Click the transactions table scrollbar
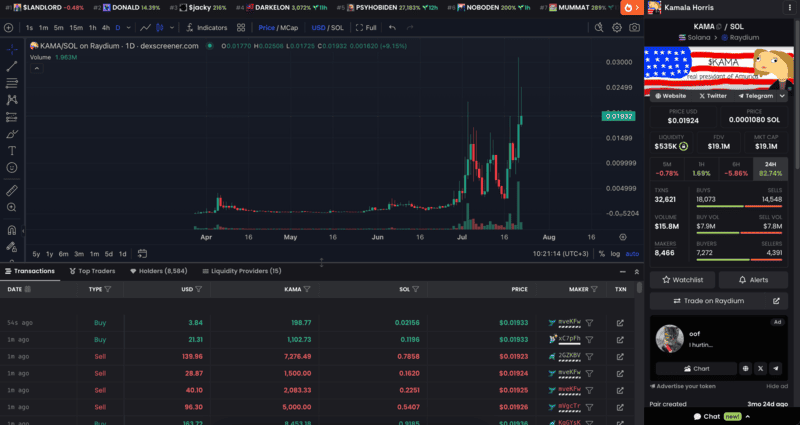800x425 pixels. [639, 287]
